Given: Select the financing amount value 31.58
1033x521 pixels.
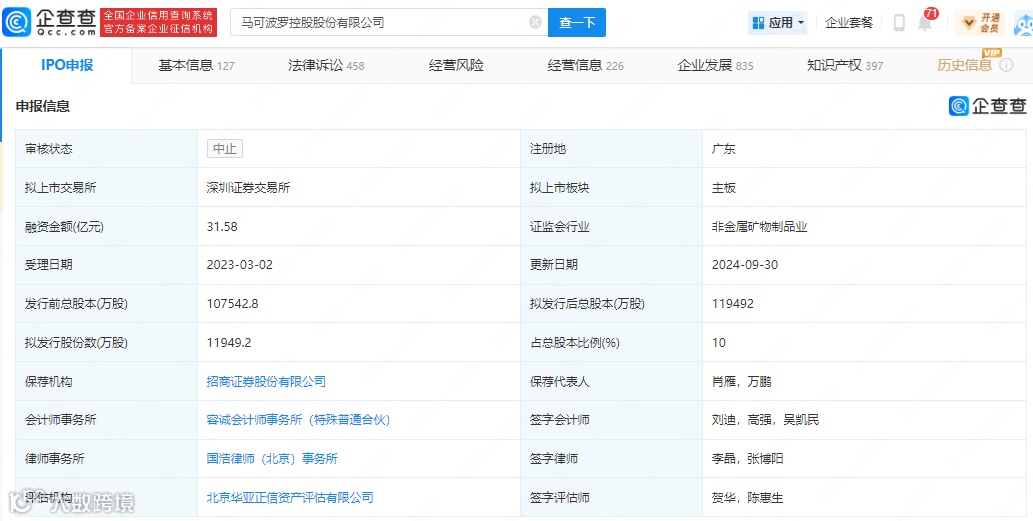Looking at the screenshot, I should click(222, 227).
